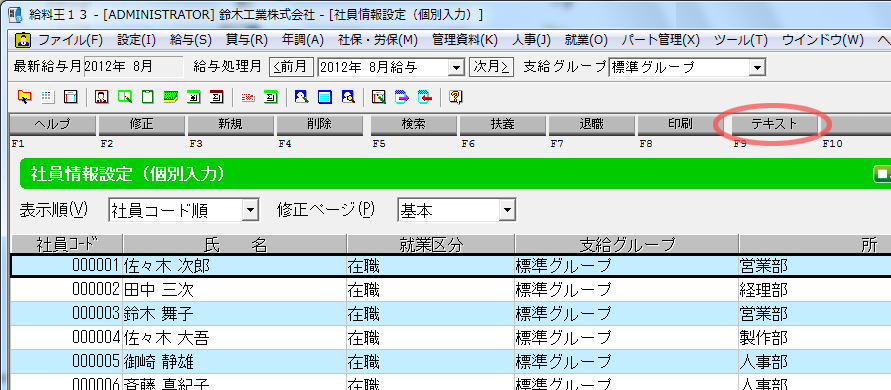Click the 氏名 column header
Viewport: 891px width, 390px height.
tap(235, 245)
